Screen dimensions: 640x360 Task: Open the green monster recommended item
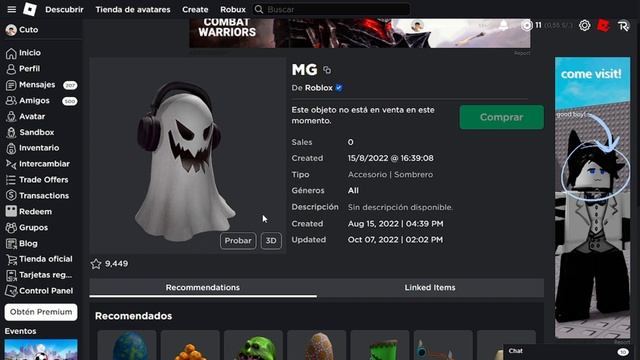[253, 346]
